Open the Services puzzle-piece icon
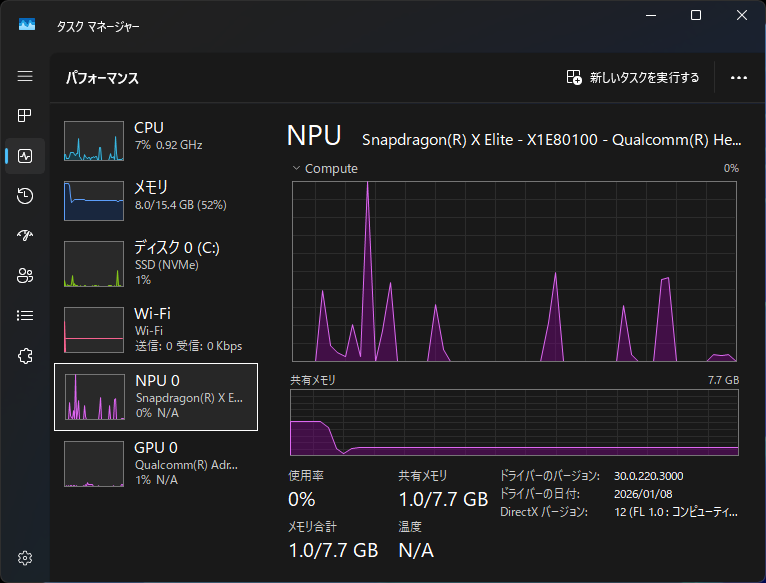Image resolution: width=766 pixels, height=583 pixels. pyautogui.click(x=25, y=356)
